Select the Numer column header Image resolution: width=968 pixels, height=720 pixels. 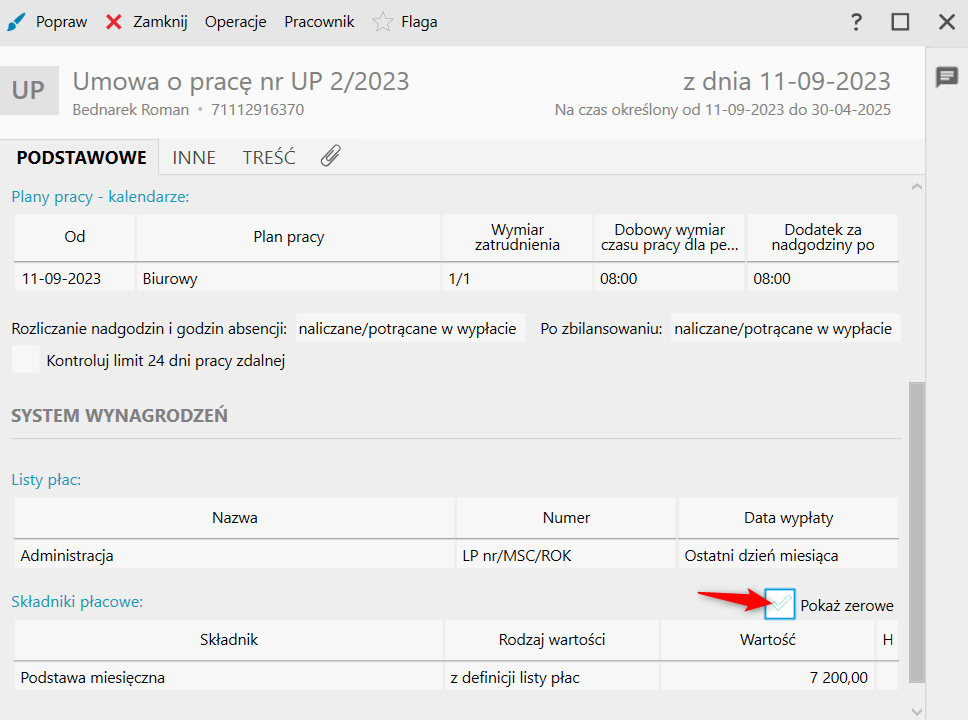[566, 517]
